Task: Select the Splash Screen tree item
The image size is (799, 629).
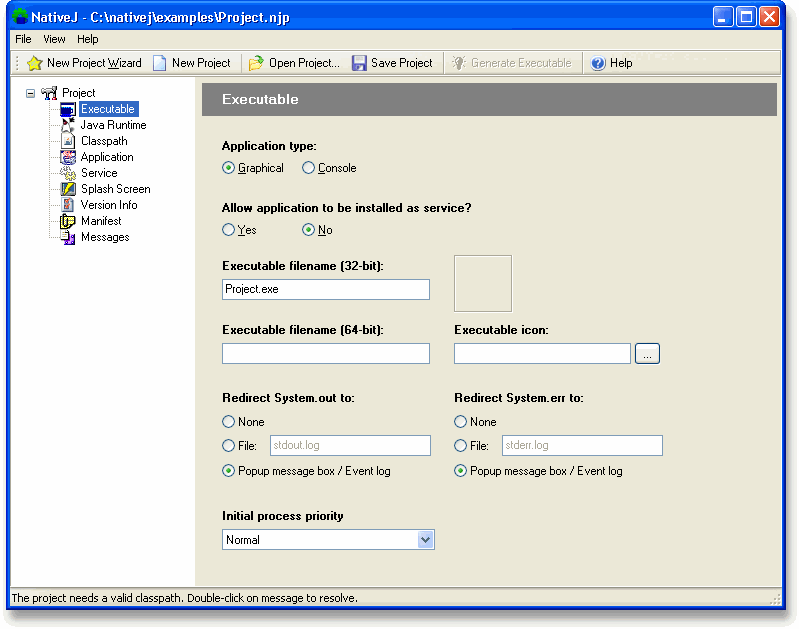Action: (x=116, y=189)
